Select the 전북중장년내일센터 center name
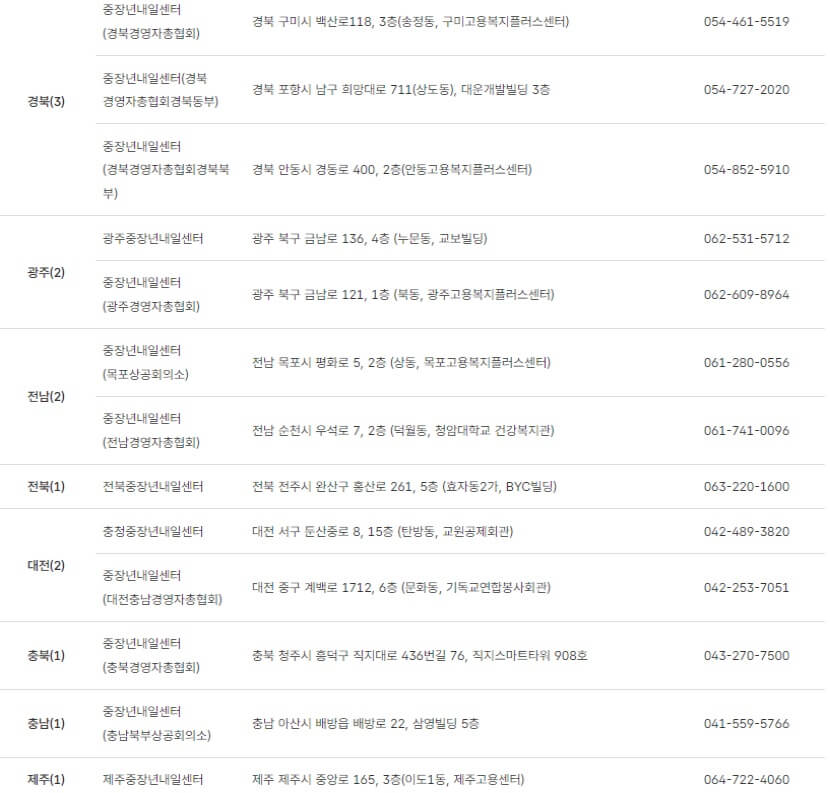This screenshot has width=830, height=793. click(153, 486)
